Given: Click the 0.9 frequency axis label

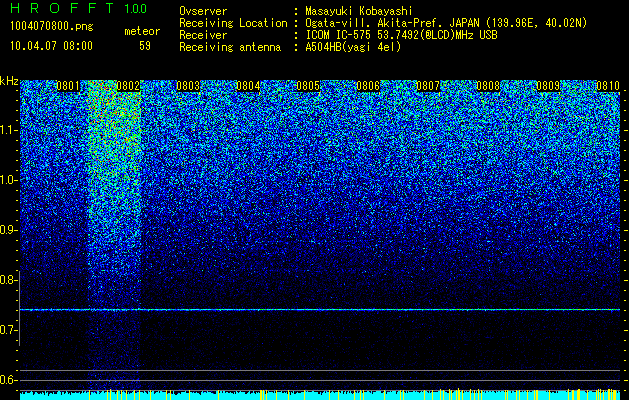Looking at the screenshot, I should pyautogui.click(x=8, y=230).
